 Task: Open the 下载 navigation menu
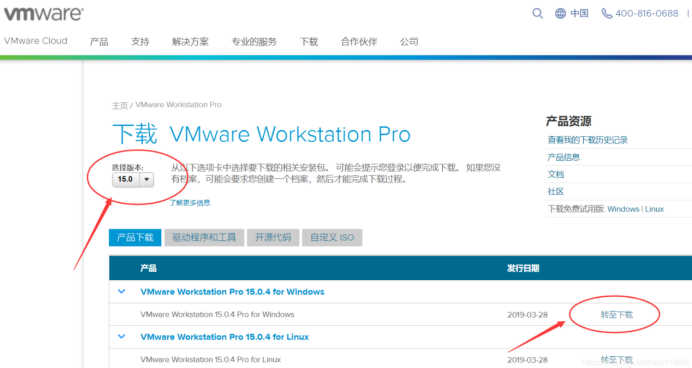(x=309, y=41)
